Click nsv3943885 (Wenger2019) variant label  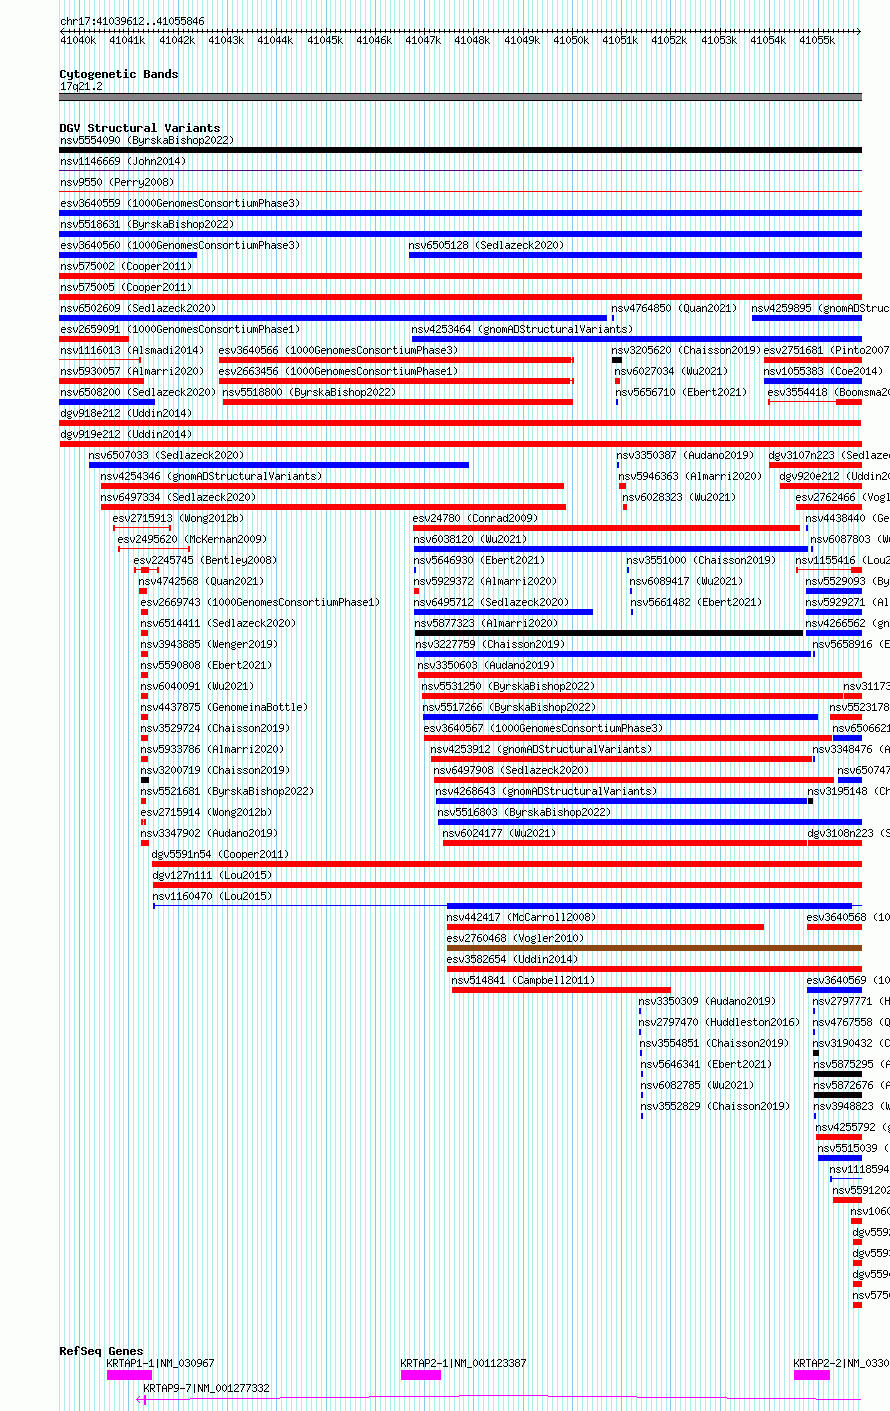coord(210,644)
